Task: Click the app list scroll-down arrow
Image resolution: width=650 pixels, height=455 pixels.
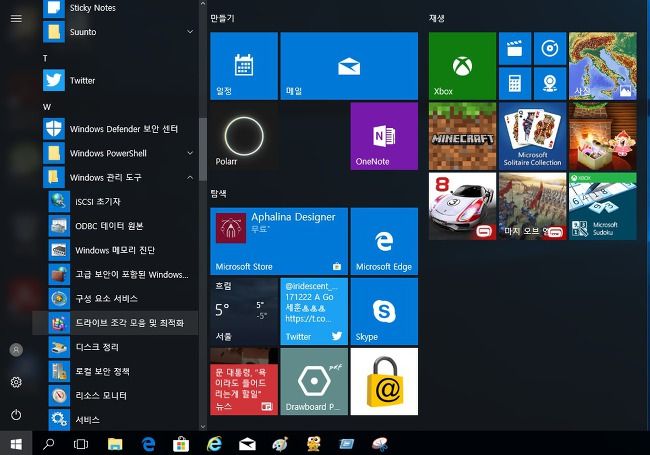Action: [x=203, y=426]
